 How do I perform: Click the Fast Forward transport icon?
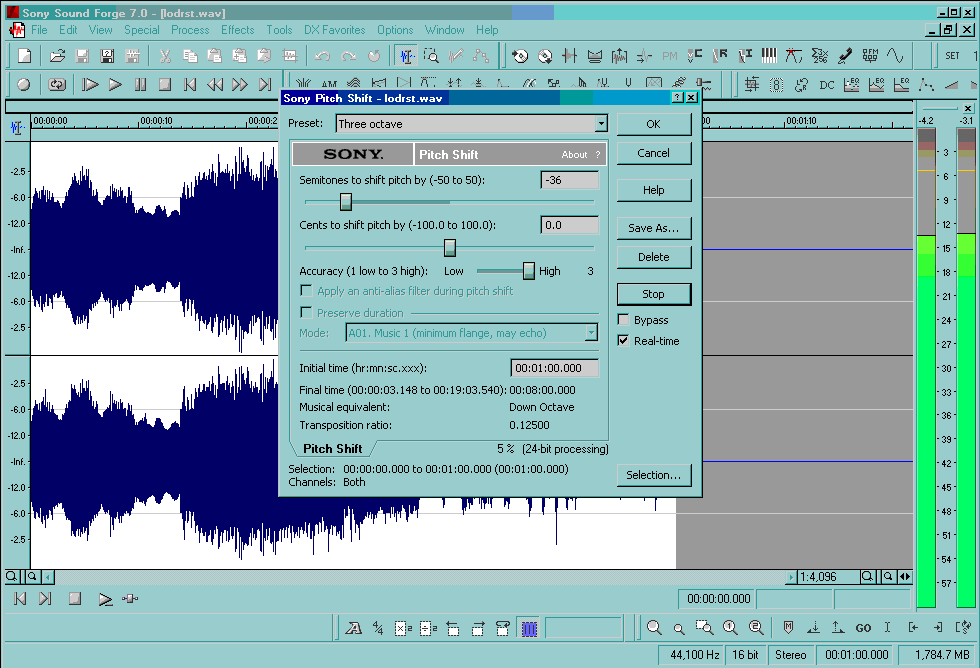[240, 84]
